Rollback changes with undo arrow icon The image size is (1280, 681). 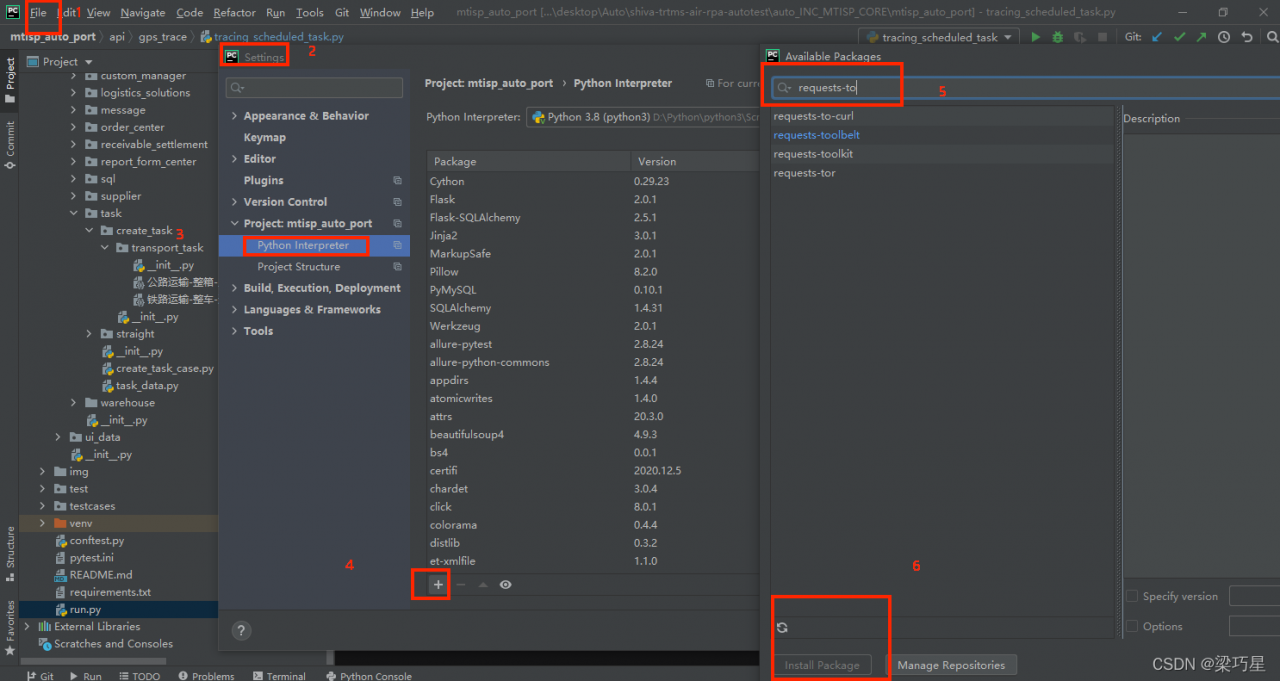1246,37
